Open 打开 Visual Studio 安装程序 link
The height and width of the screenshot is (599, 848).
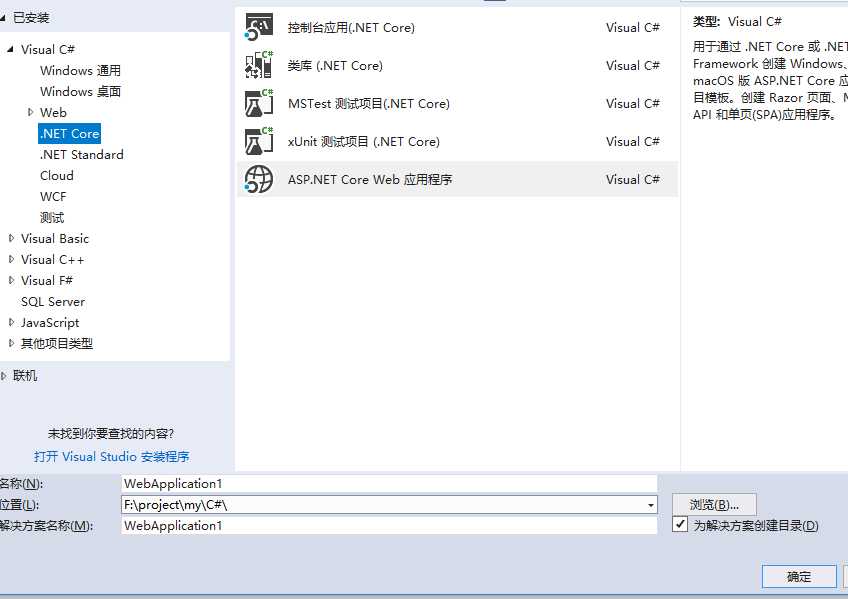(x=112, y=457)
